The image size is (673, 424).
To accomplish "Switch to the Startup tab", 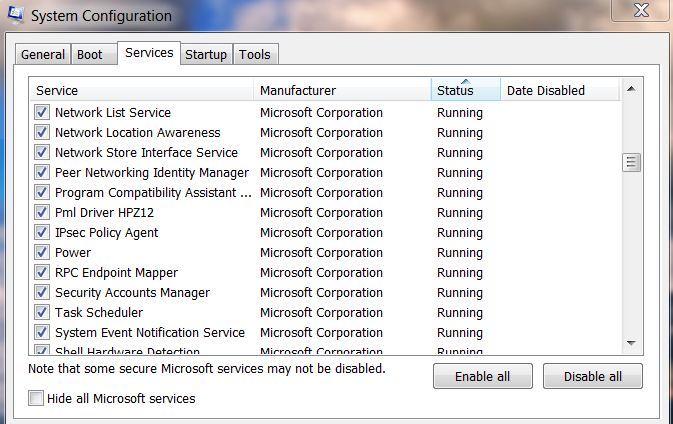I will pos(206,55).
